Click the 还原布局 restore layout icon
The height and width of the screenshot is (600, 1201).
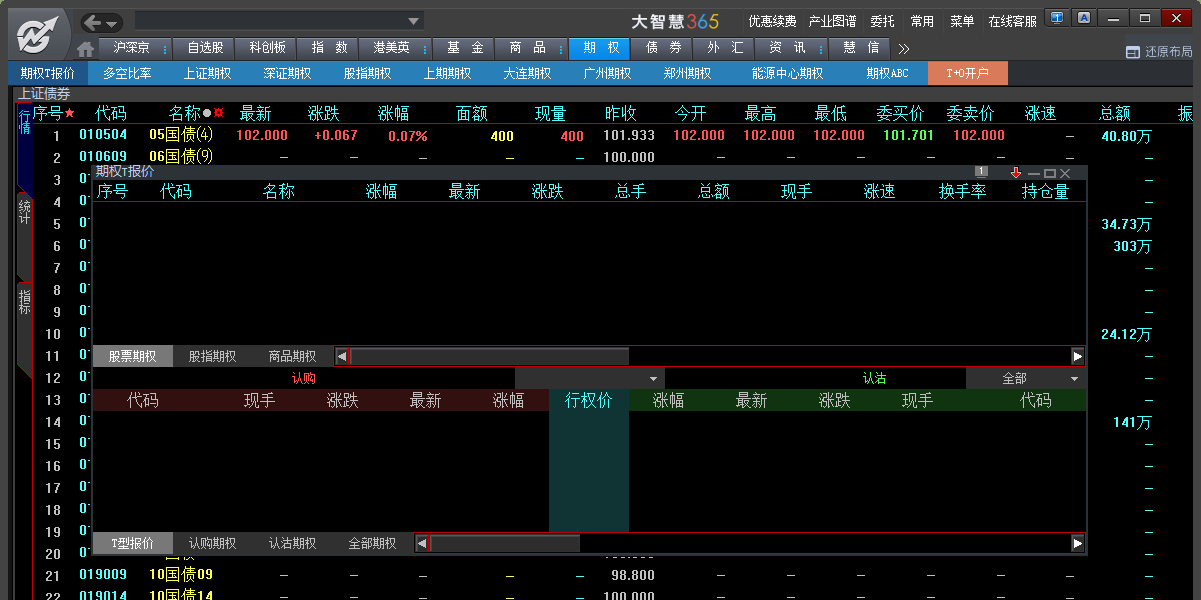(x=1132, y=52)
